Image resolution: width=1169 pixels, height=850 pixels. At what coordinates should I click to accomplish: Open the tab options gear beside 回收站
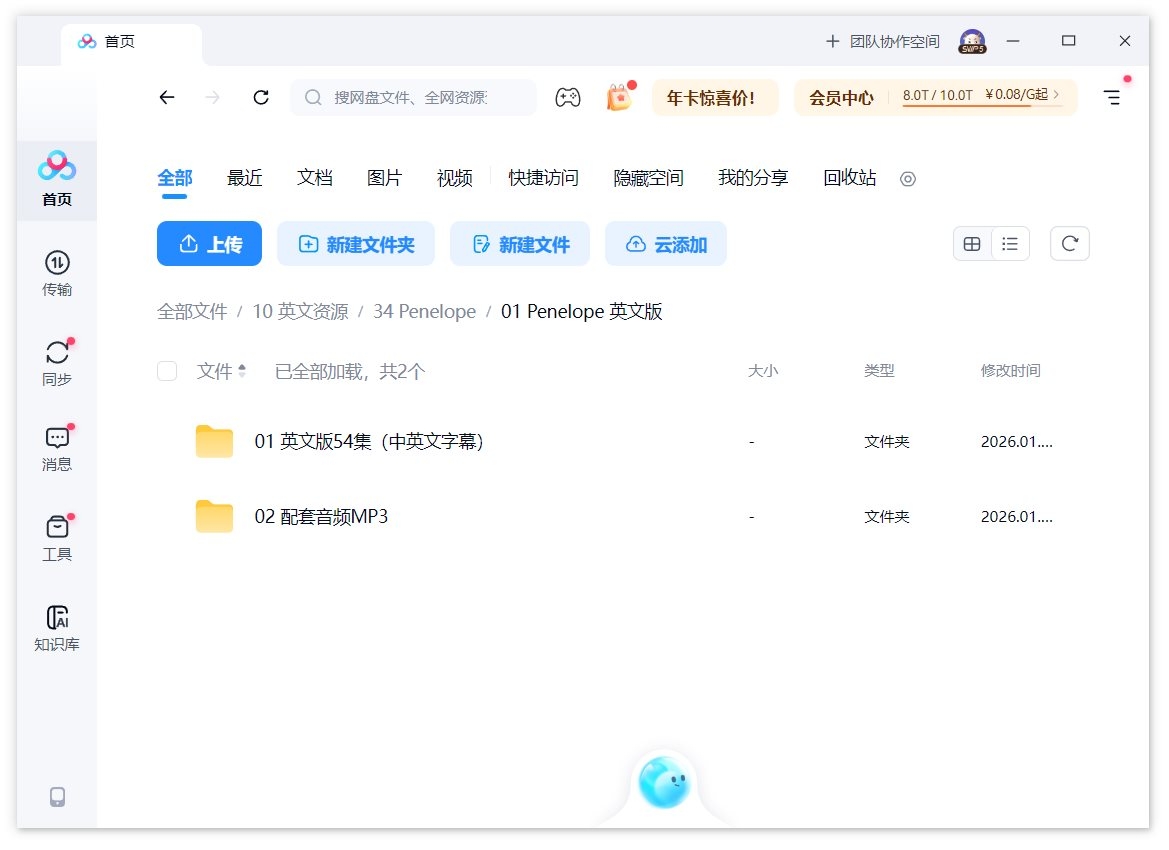click(x=907, y=180)
